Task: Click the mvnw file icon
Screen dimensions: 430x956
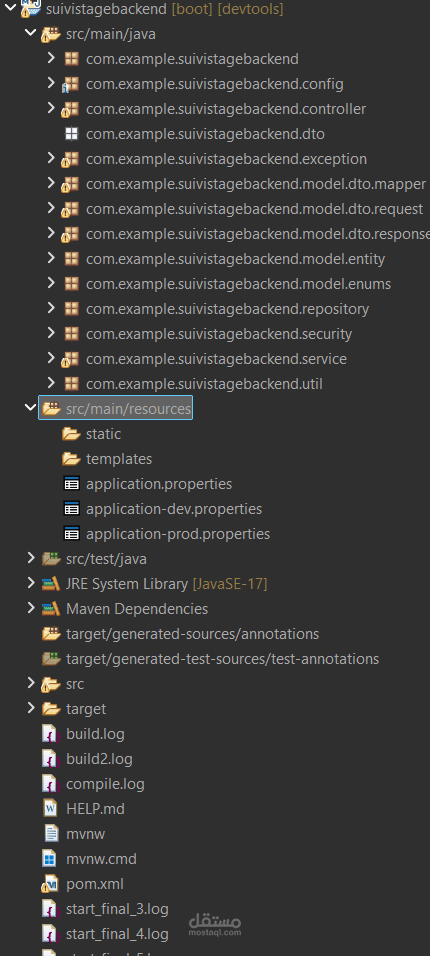Action: click(x=50, y=834)
